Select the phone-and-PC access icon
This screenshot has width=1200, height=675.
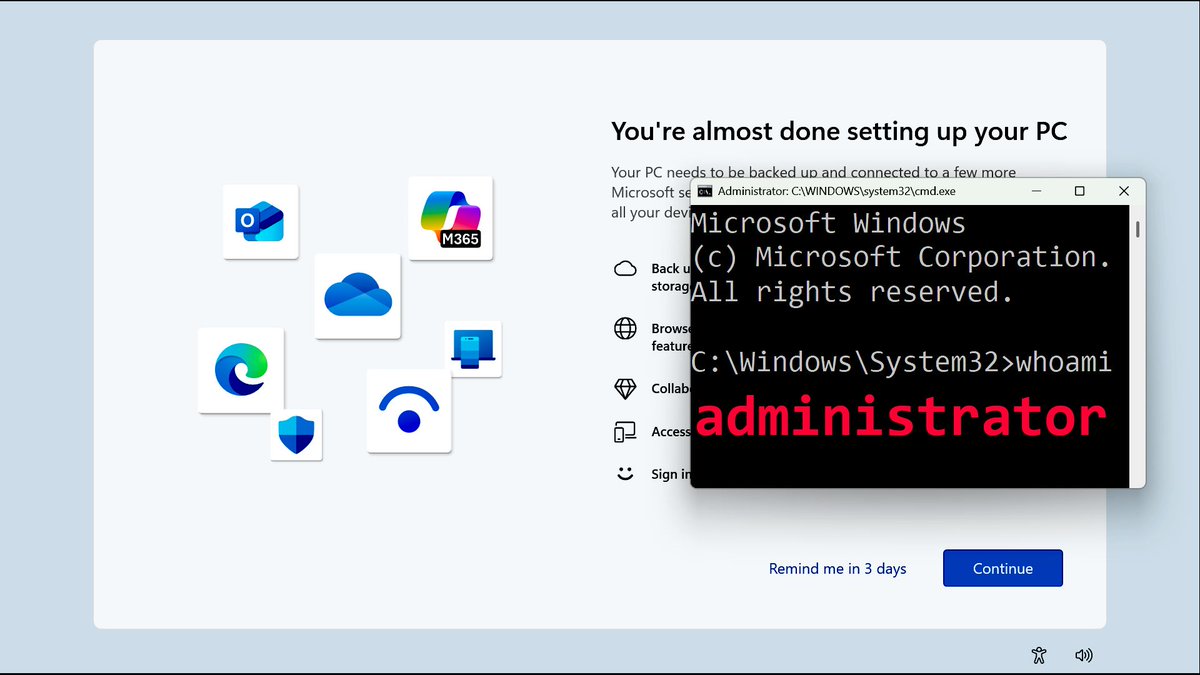[x=628, y=431]
